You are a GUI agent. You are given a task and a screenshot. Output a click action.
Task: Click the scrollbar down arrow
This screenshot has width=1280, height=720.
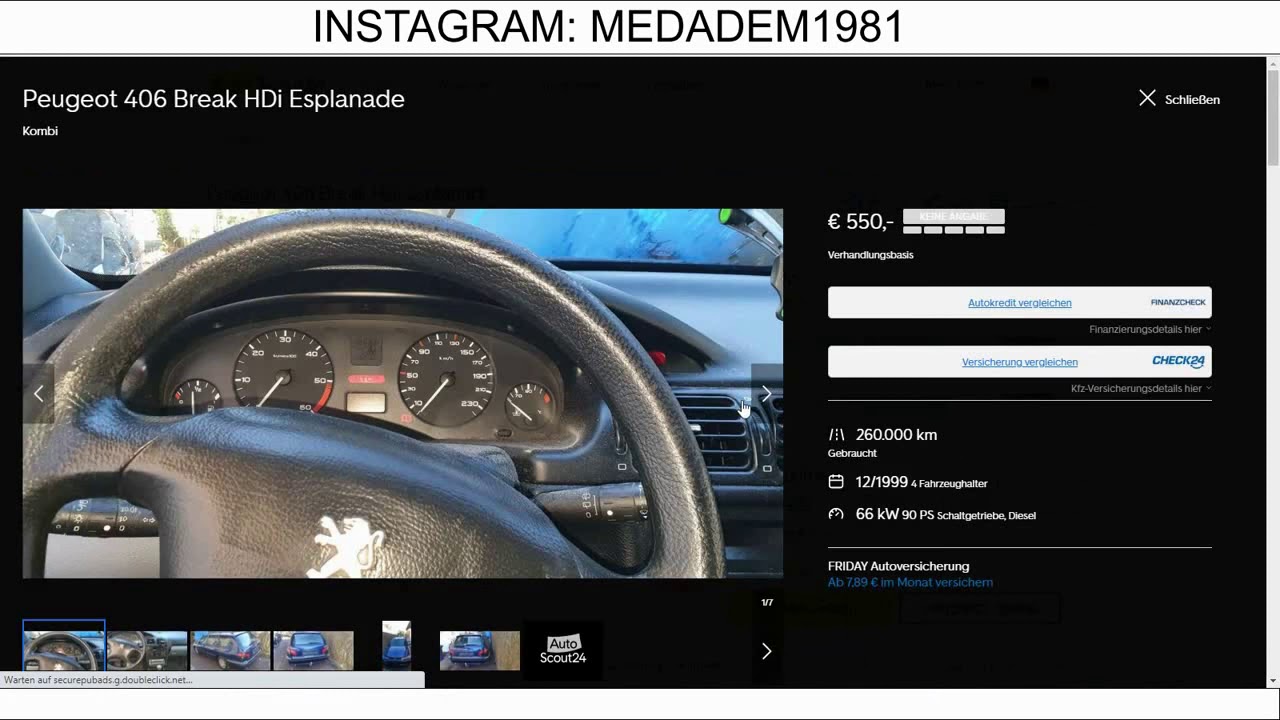click(x=1273, y=681)
